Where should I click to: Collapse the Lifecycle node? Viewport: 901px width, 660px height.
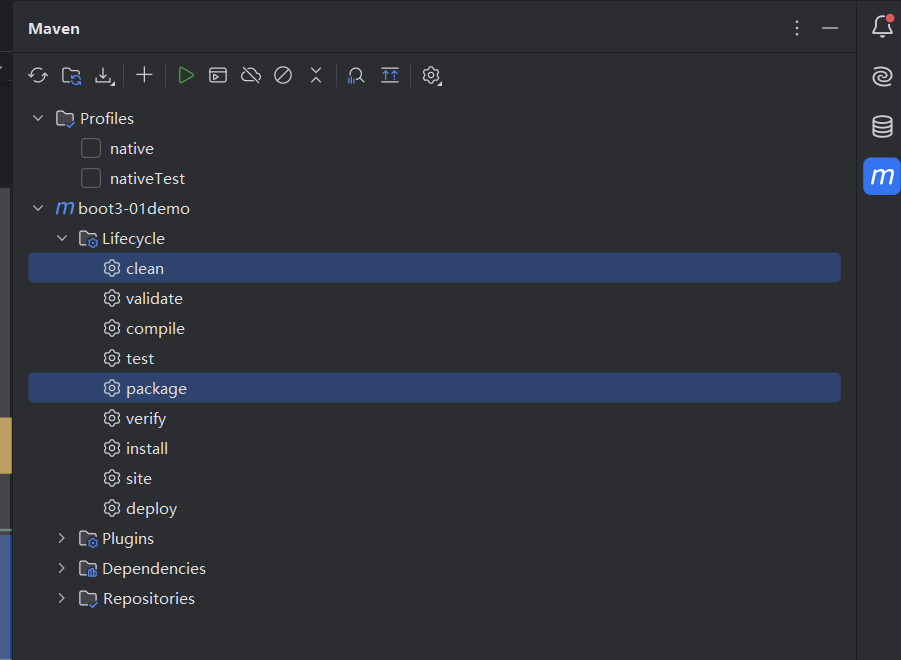tap(62, 238)
